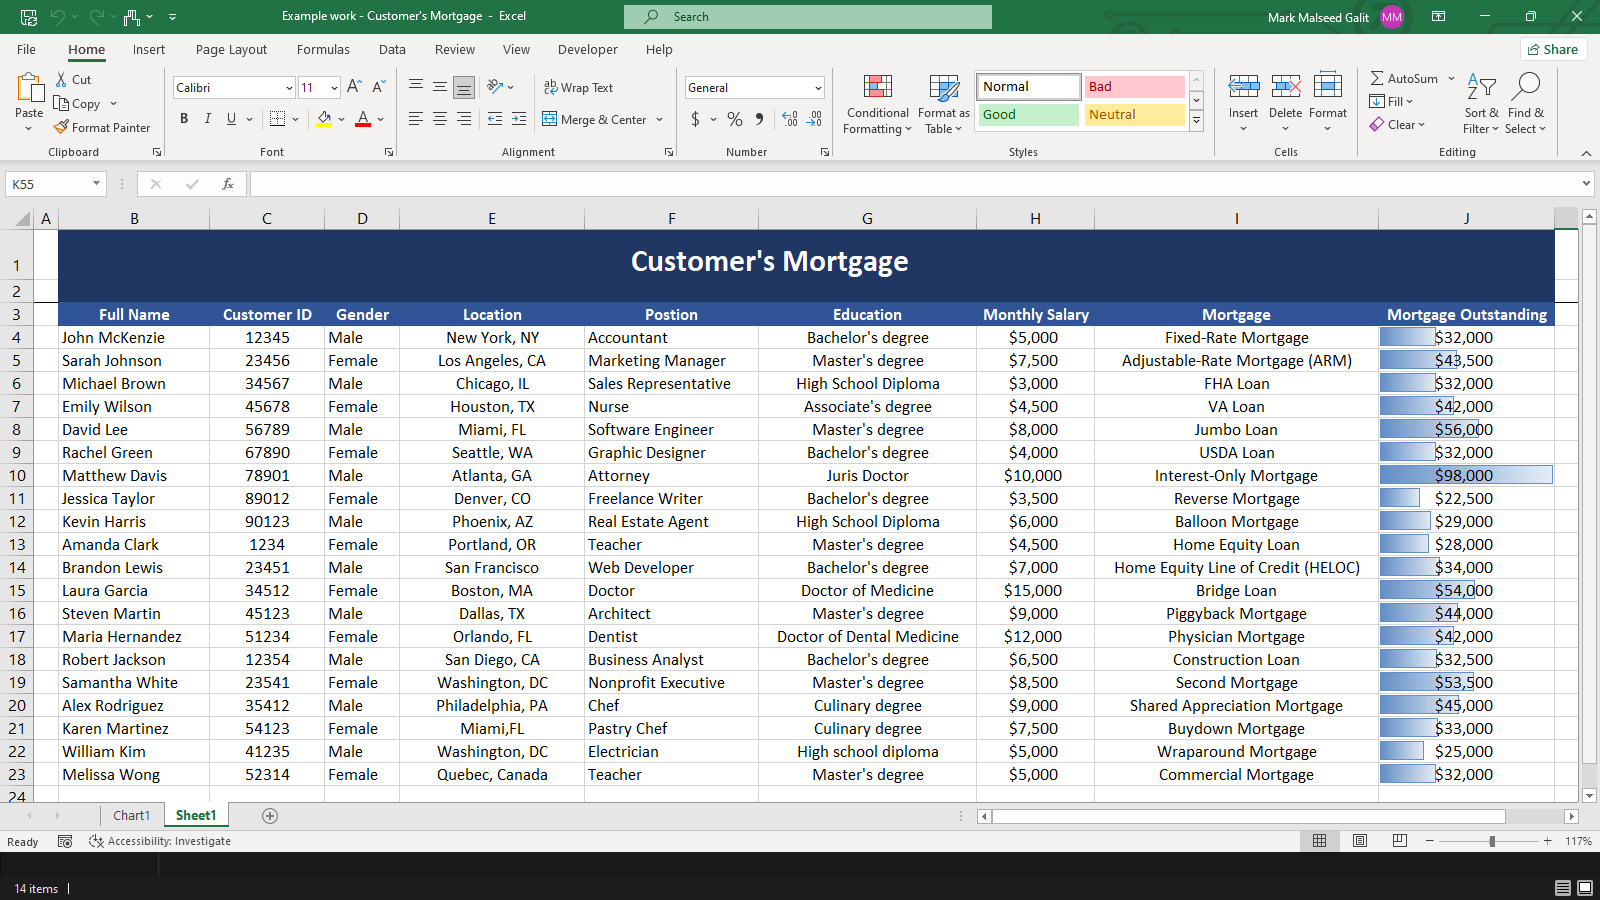Switch to the Page Layout tab
The height and width of the screenshot is (900, 1600).
coord(231,50)
